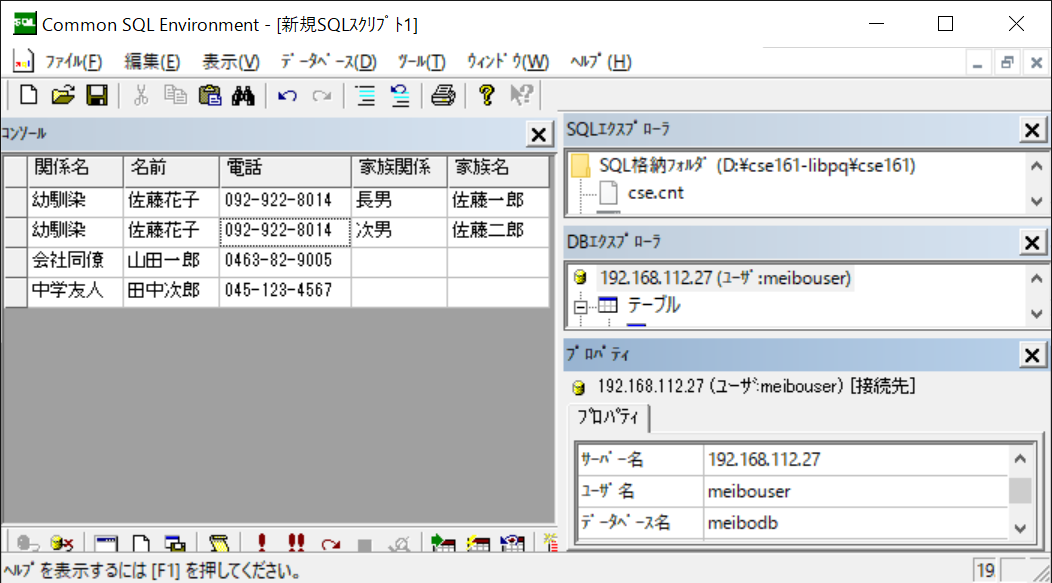
Task: Click the table with green arrow icon
Action: pyautogui.click(x=443, y=543)
